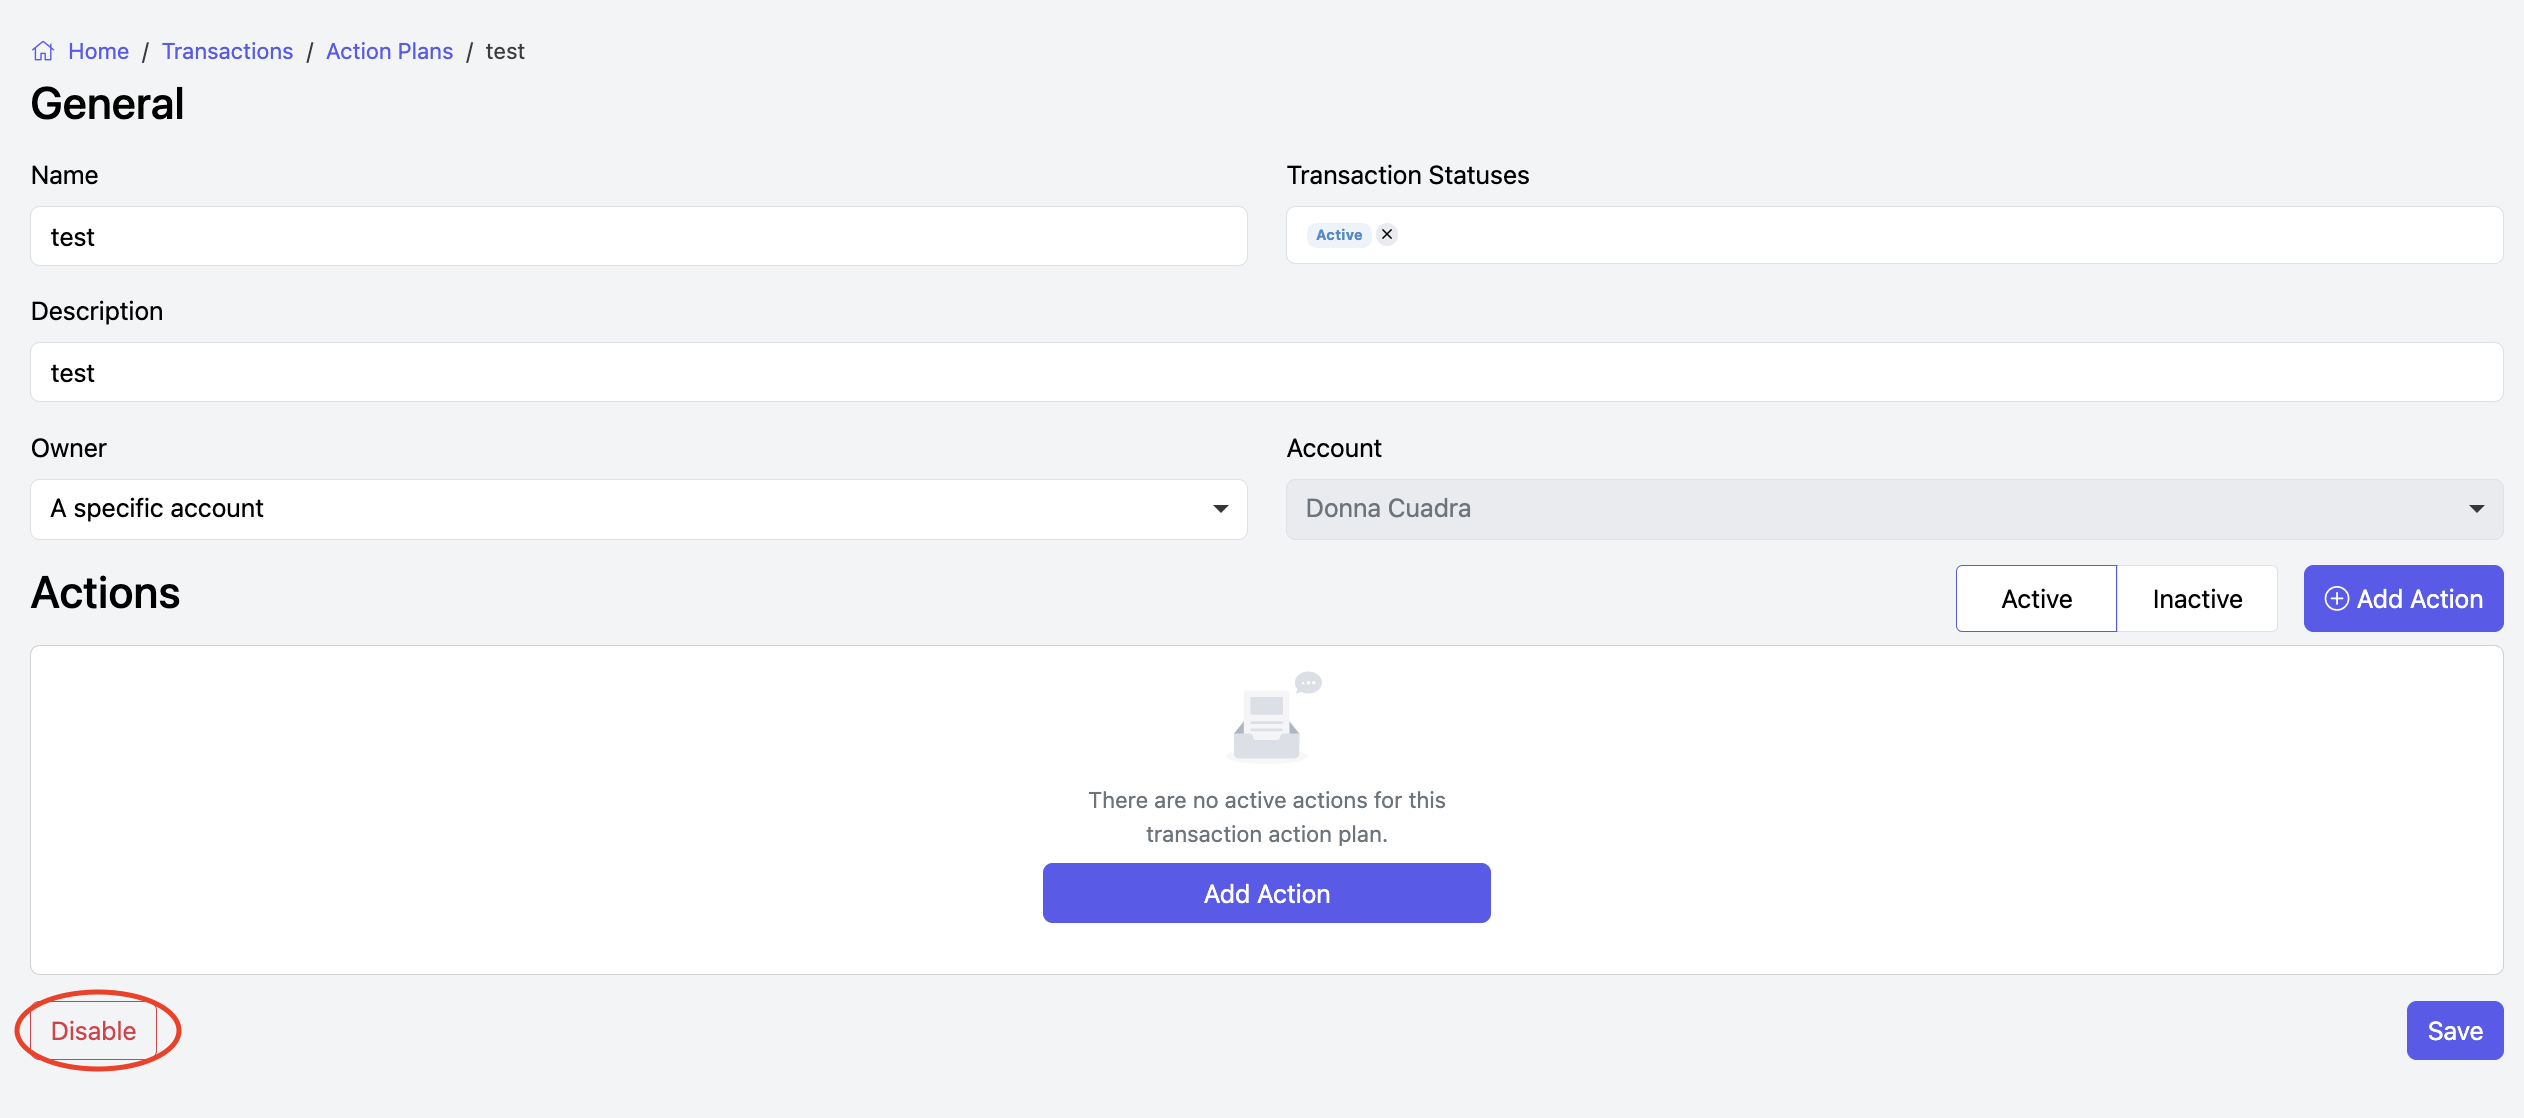The image size is (2524, 1118).
Task: Click into the Name input field
Action: coord(638,237)
